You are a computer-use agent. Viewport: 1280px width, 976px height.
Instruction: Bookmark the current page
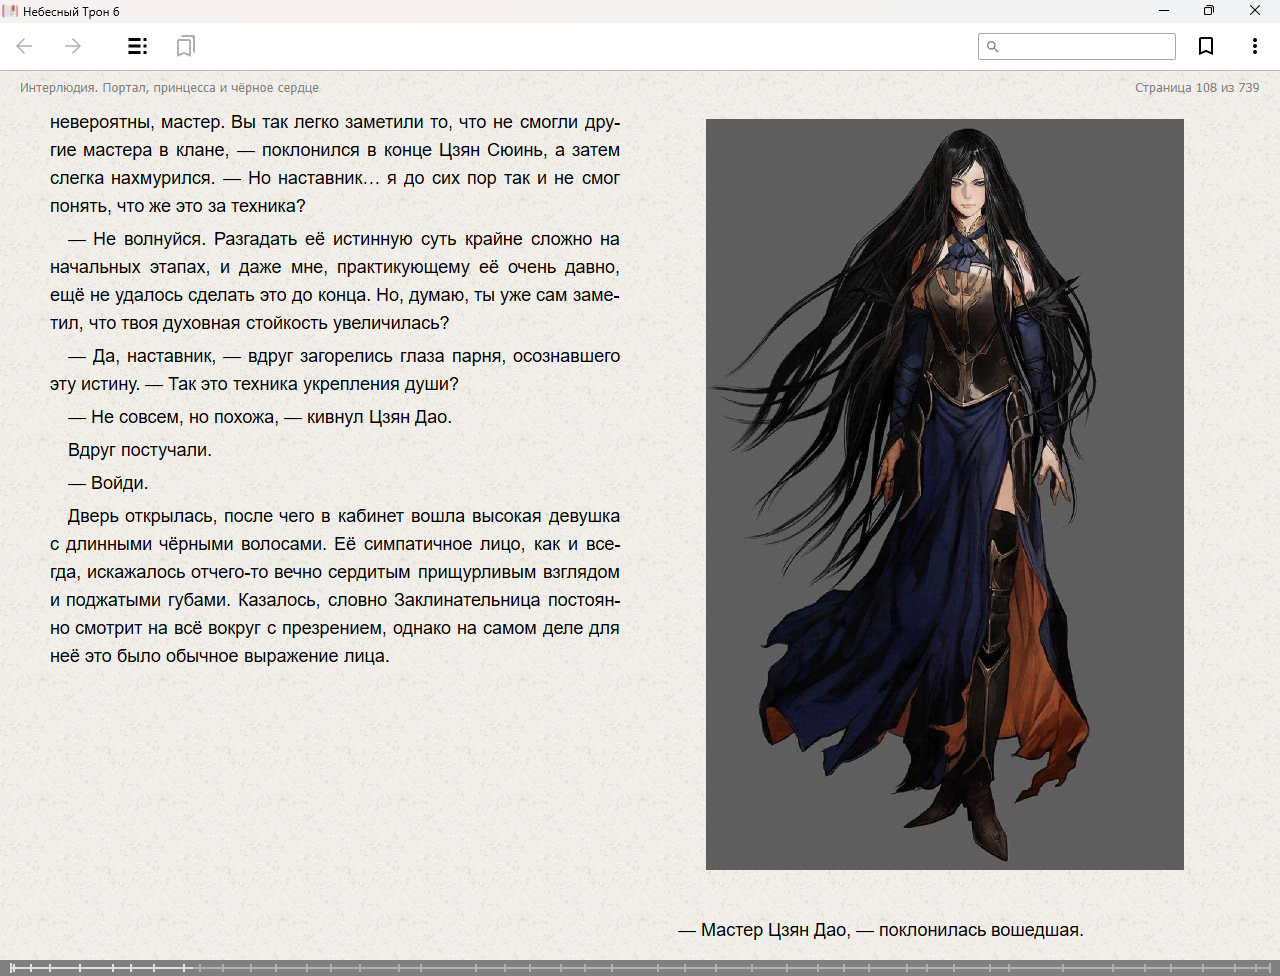pyautogui.click(x=1206, y=46)
